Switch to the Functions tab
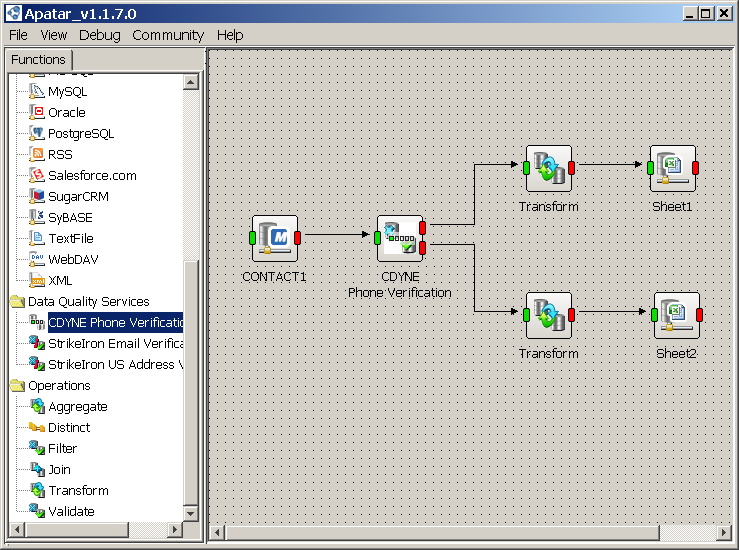739x550 pixels. pyautogui.click(x=38, y=60)
